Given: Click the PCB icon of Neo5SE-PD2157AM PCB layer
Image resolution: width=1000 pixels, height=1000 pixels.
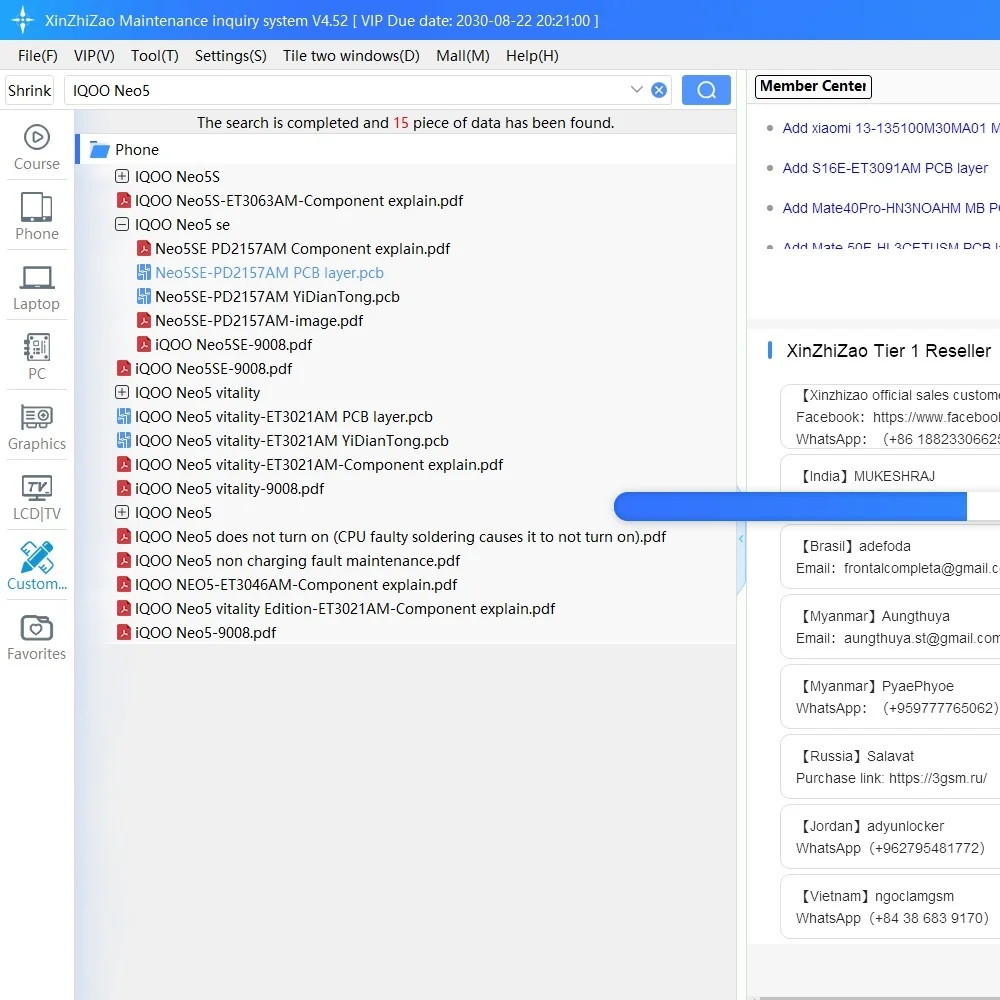Looking at the screenshot, I should (x=144, y=272).
